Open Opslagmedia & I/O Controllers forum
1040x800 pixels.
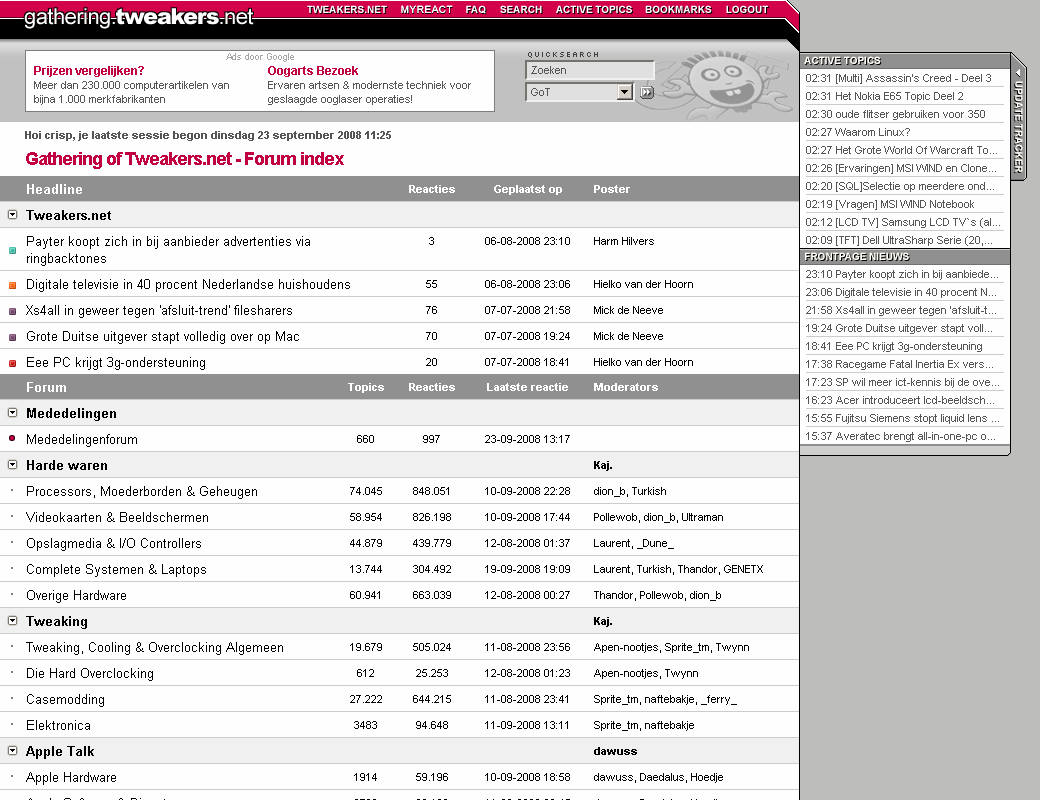[x=113, y=543]
